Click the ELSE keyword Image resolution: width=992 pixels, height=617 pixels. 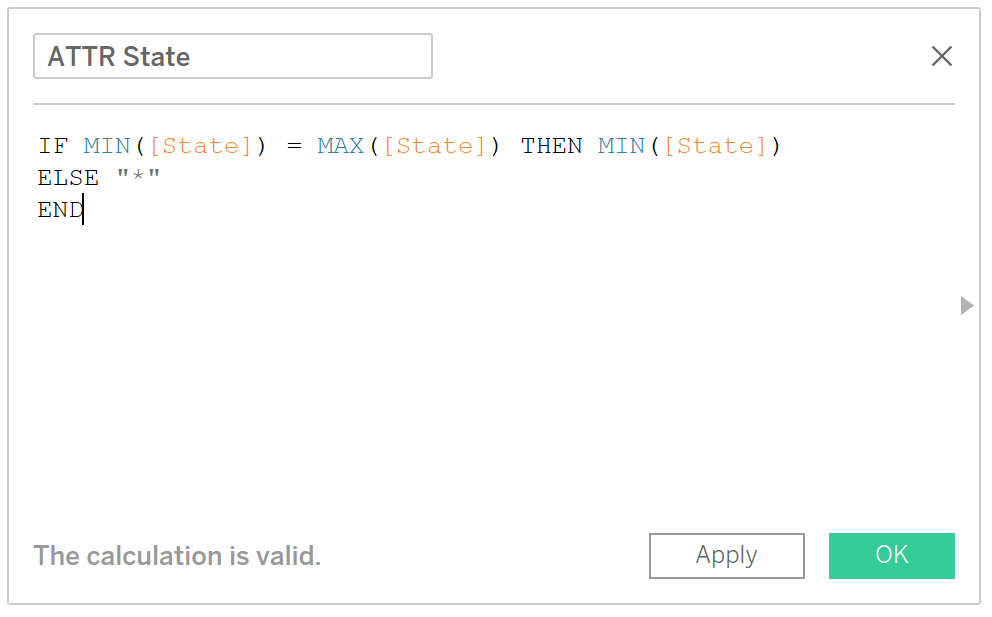(68, 178)
